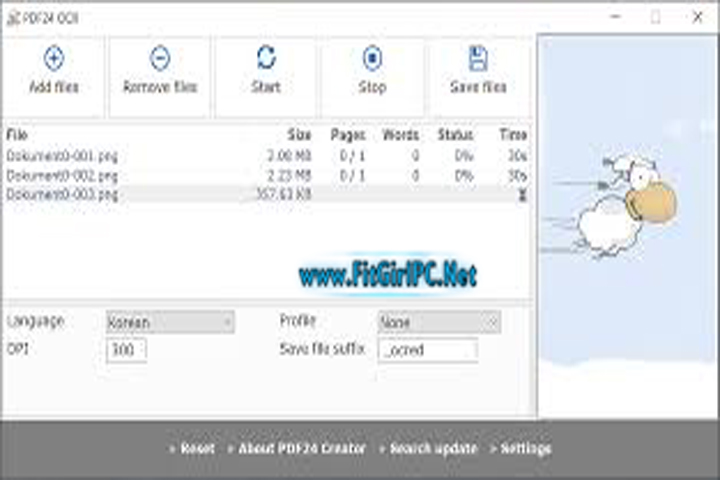This screenshot has width=720, height=480.
Task: Open the About PDF24 Creator link
Action: (302, 449)
